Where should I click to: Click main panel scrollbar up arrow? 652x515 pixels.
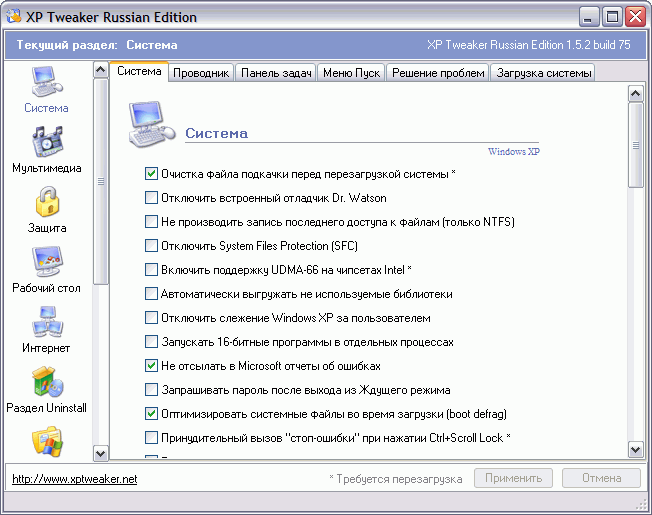pos(635,94)
